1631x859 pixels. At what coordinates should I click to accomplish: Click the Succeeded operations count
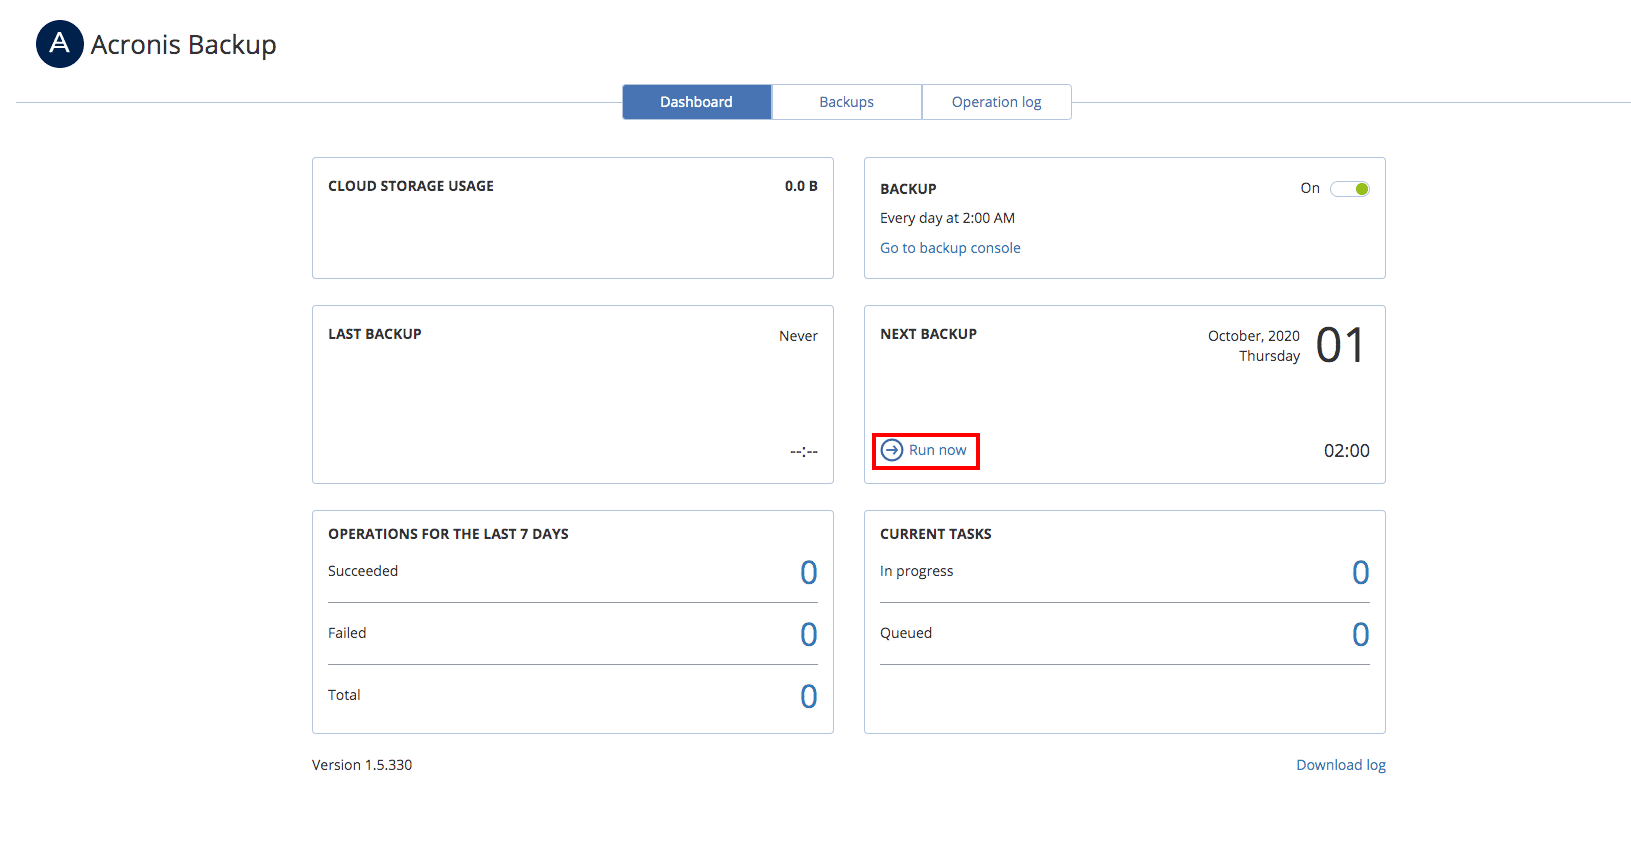click(x=809, y=572)
